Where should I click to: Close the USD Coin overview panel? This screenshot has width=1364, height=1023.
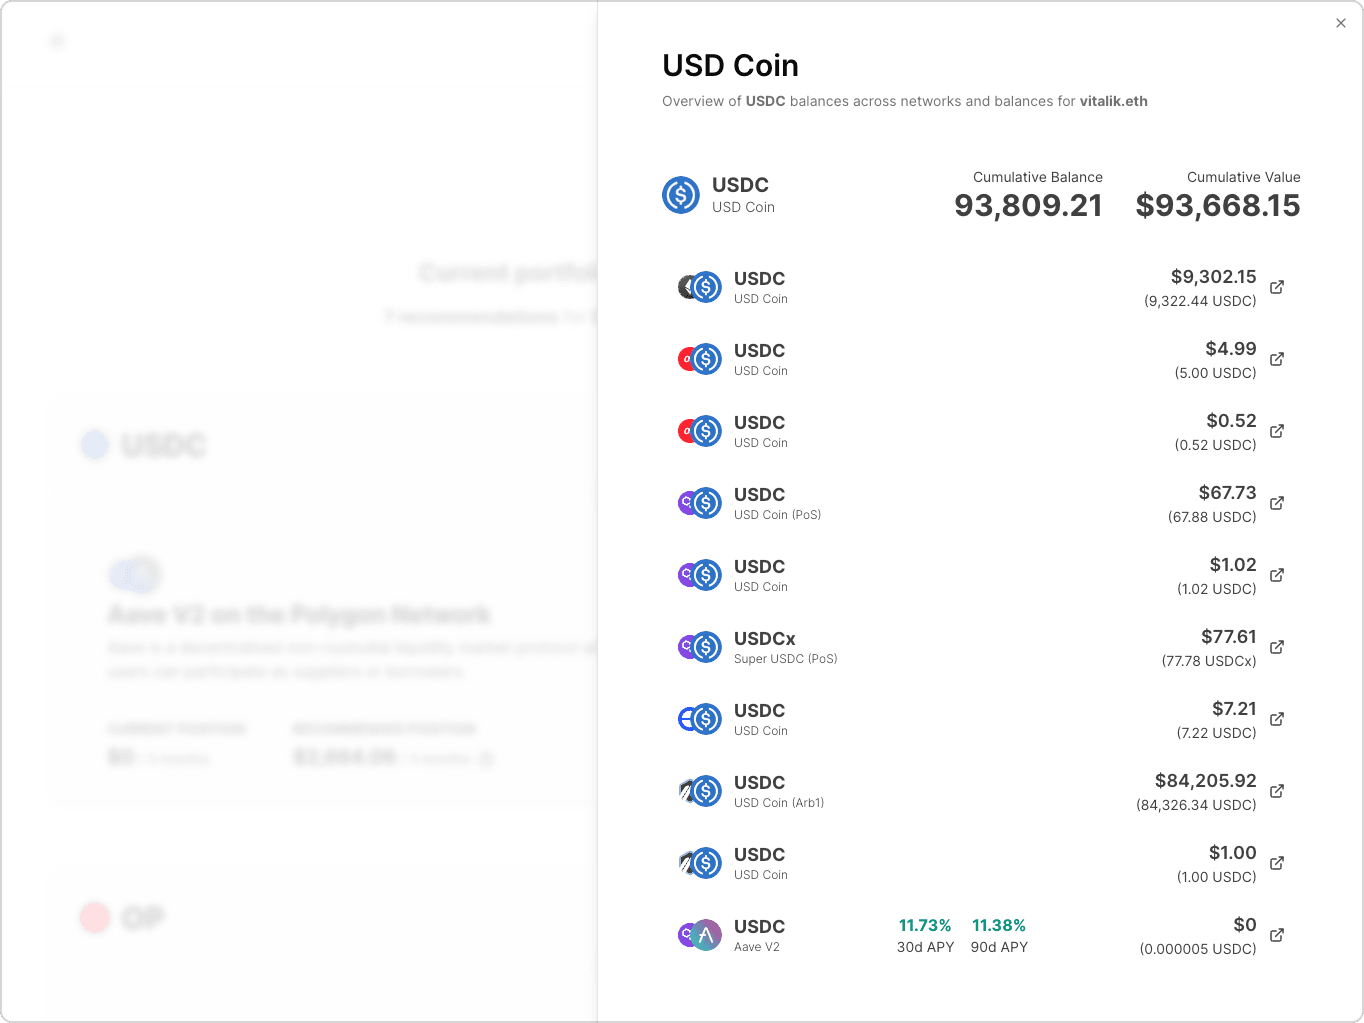point(1341,23)
